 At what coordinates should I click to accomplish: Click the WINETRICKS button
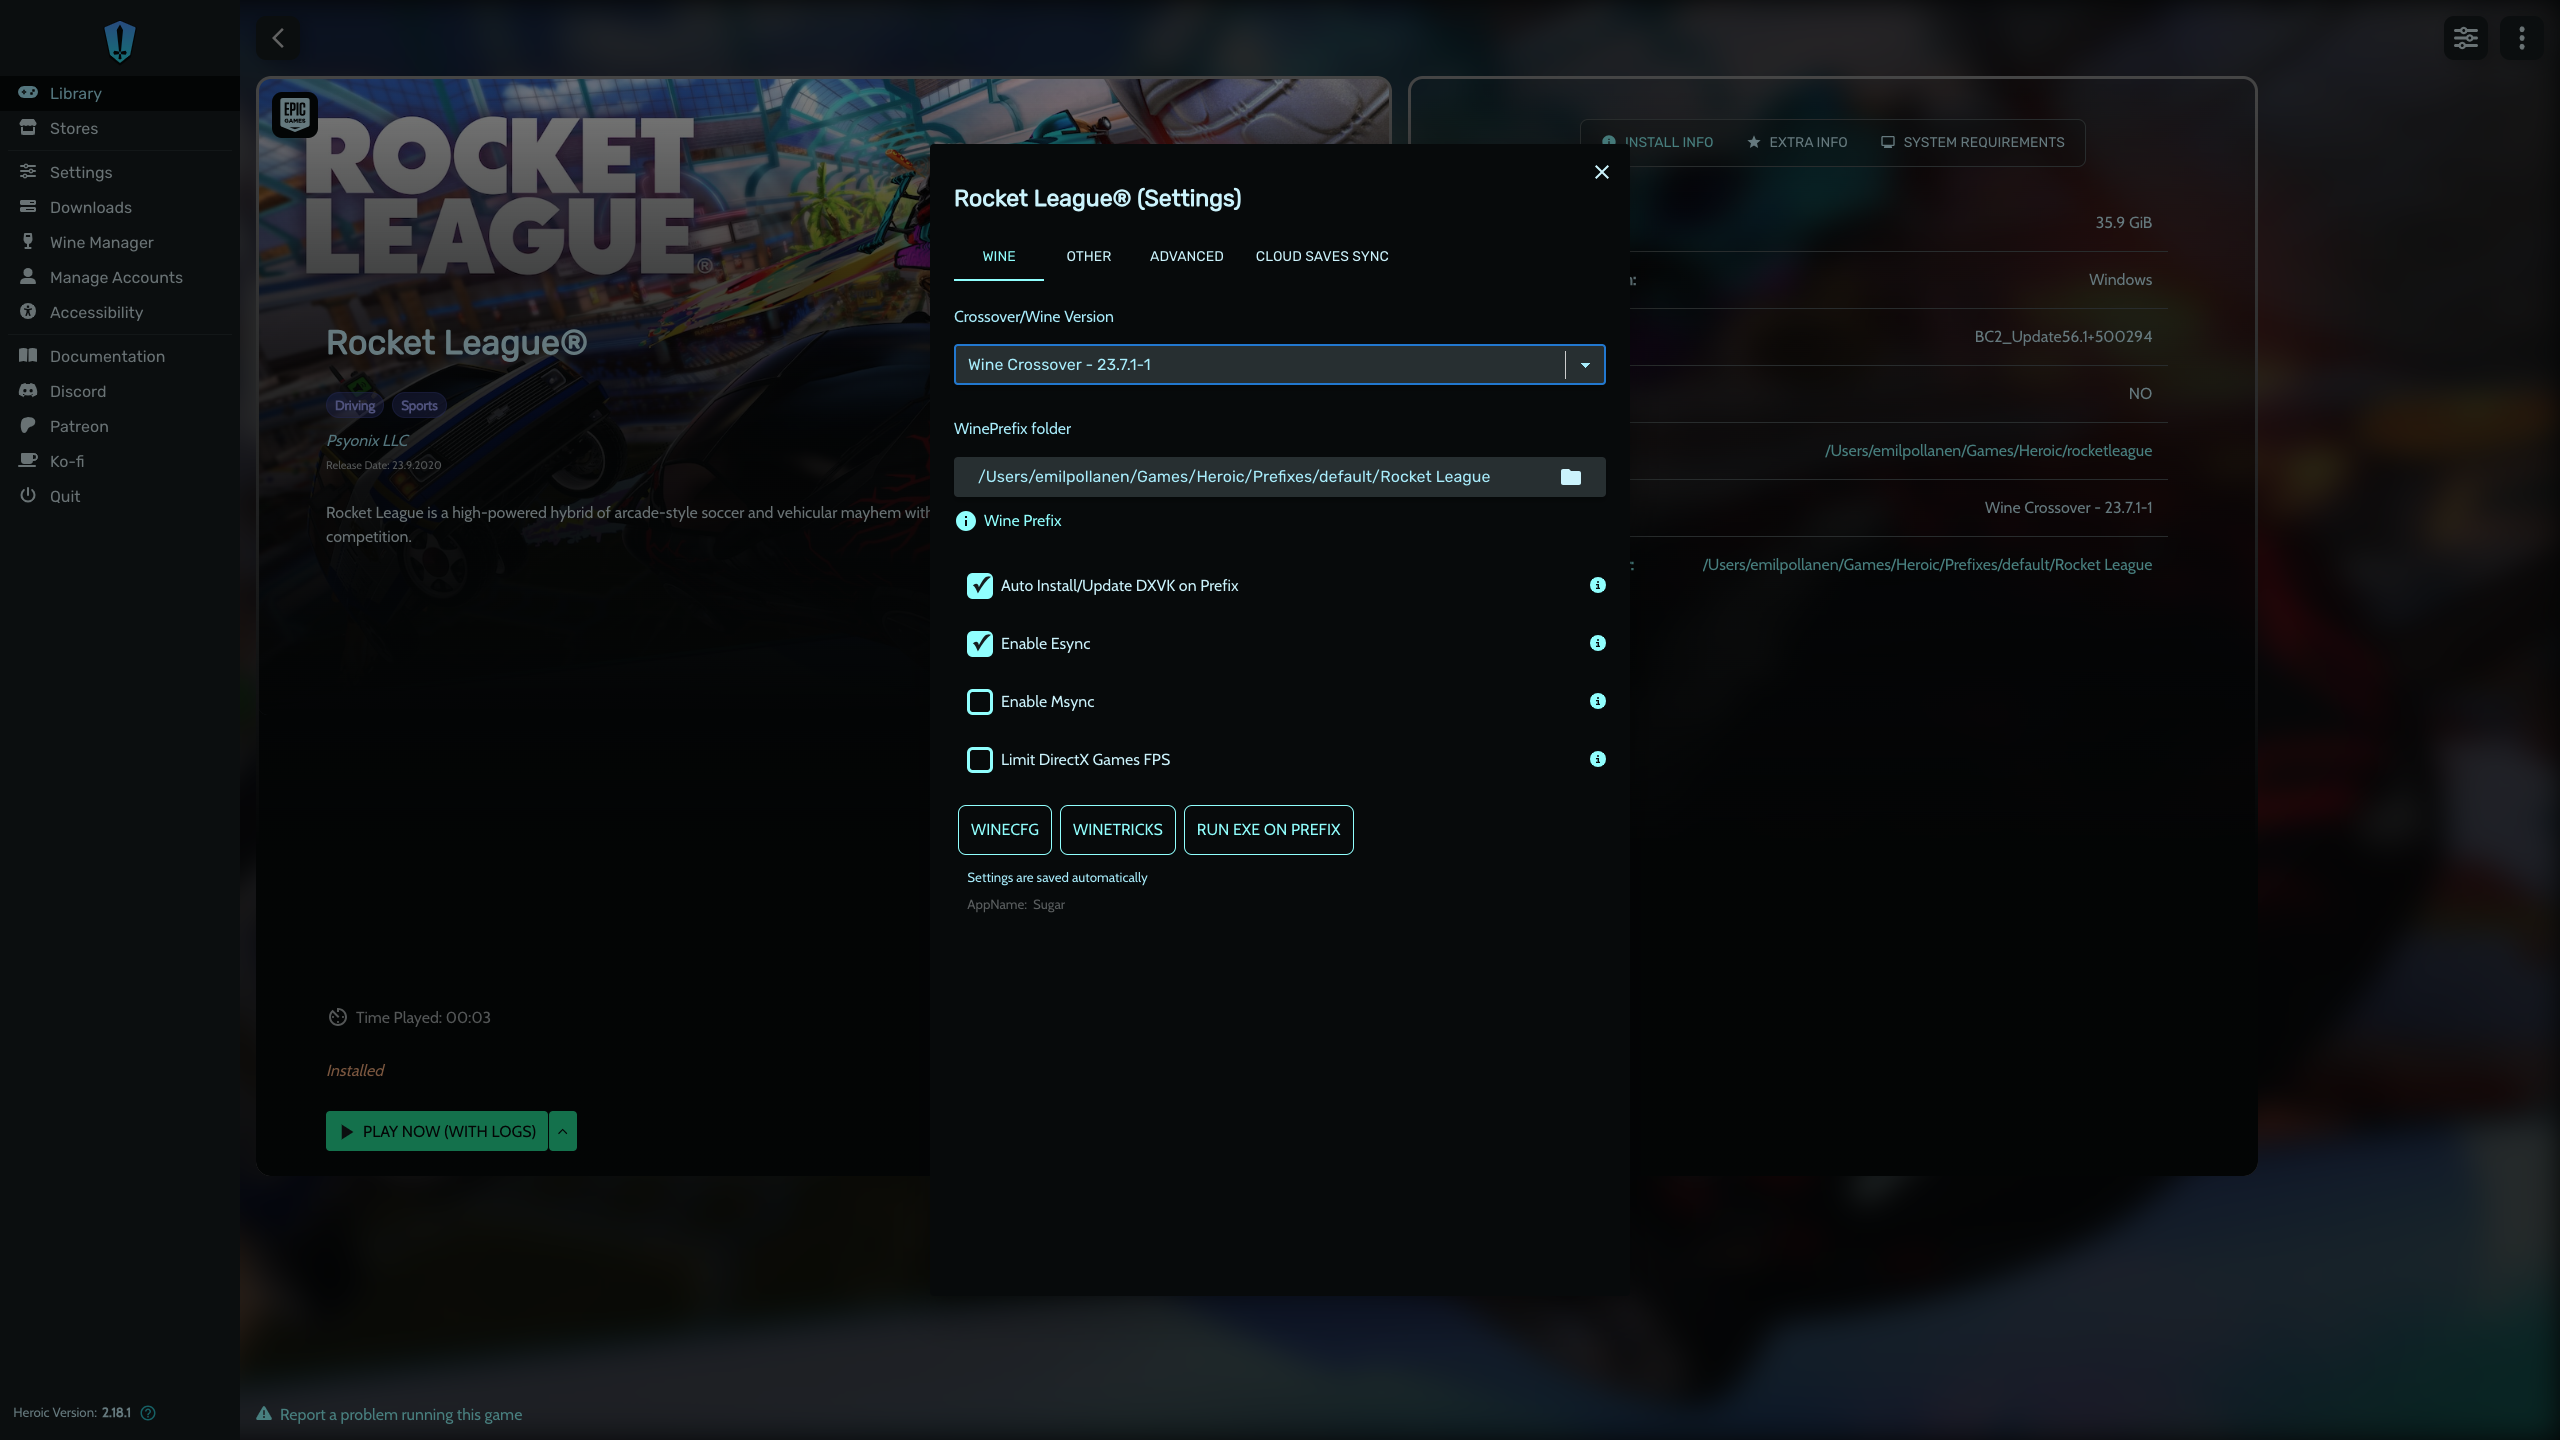click(1117, 830)
